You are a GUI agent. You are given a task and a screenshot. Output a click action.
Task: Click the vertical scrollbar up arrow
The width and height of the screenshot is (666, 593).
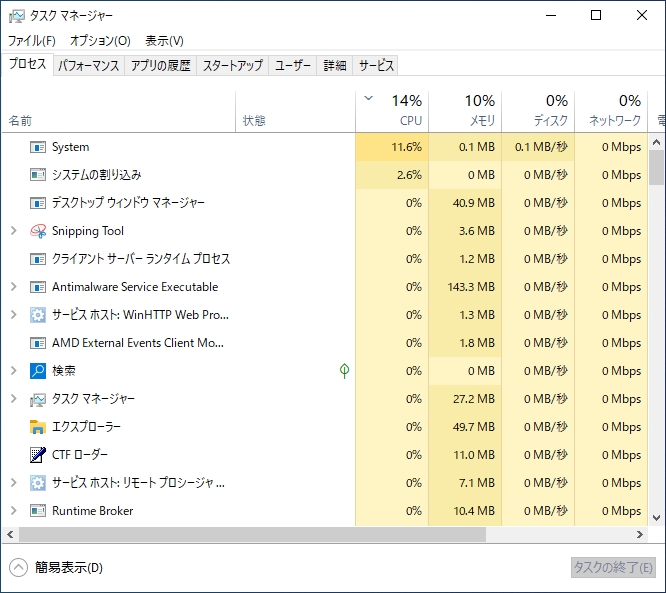pos(656,142)
